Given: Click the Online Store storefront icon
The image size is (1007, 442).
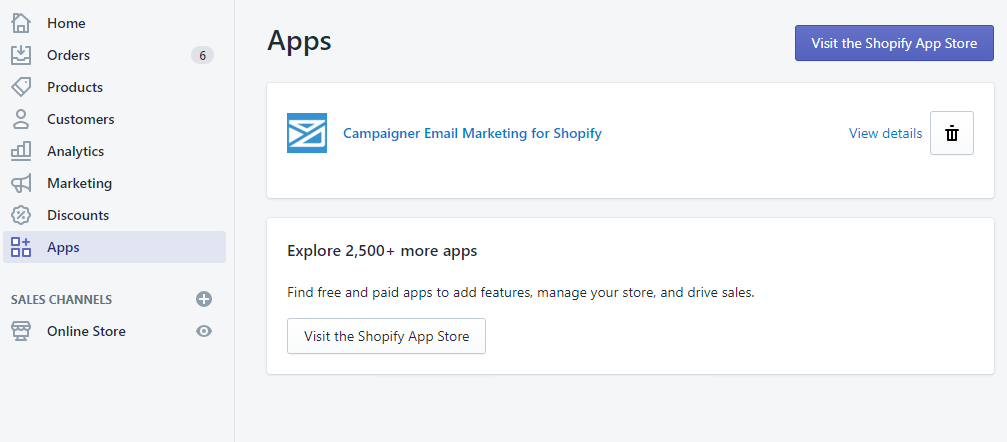Looking at the screenshot, I should pos(21,331).
